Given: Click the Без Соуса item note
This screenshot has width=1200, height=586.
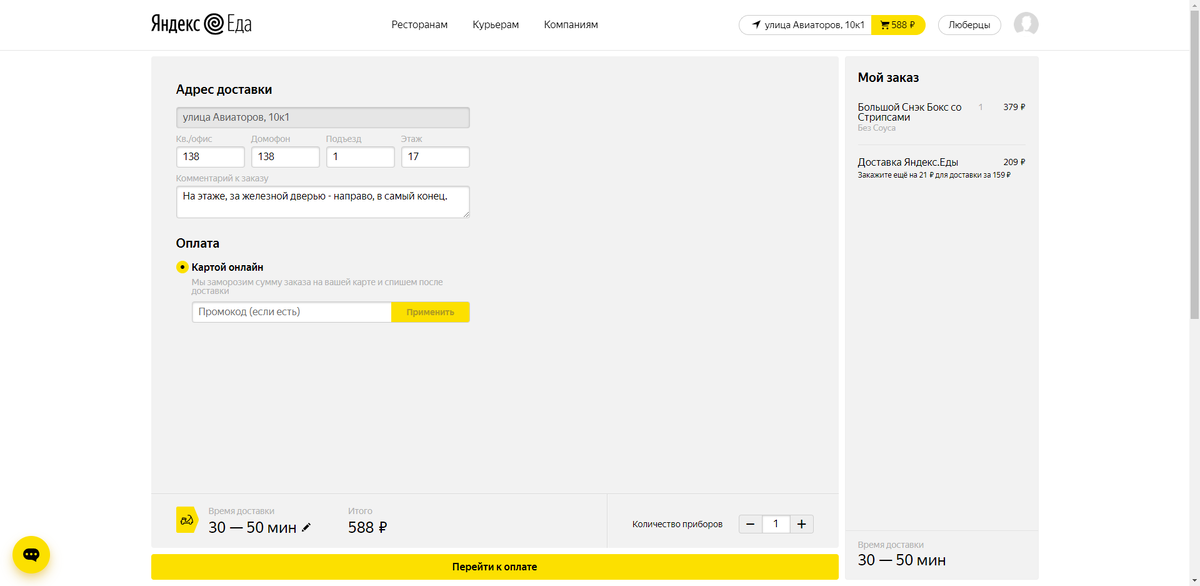Looking at the screenshot, I should [x=877, y=128].
